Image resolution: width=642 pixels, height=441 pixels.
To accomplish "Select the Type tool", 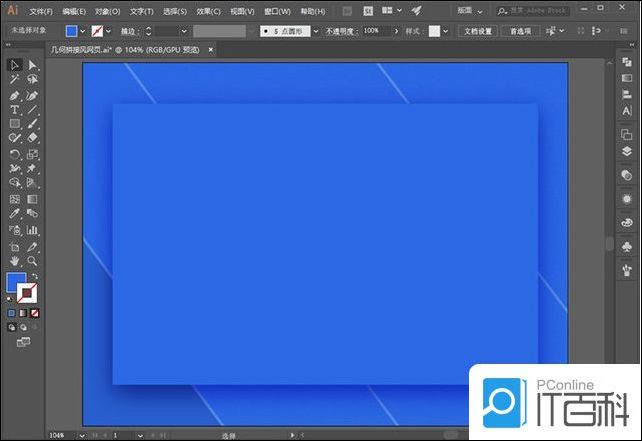I will pyautogui.click(x=15, y=110).
